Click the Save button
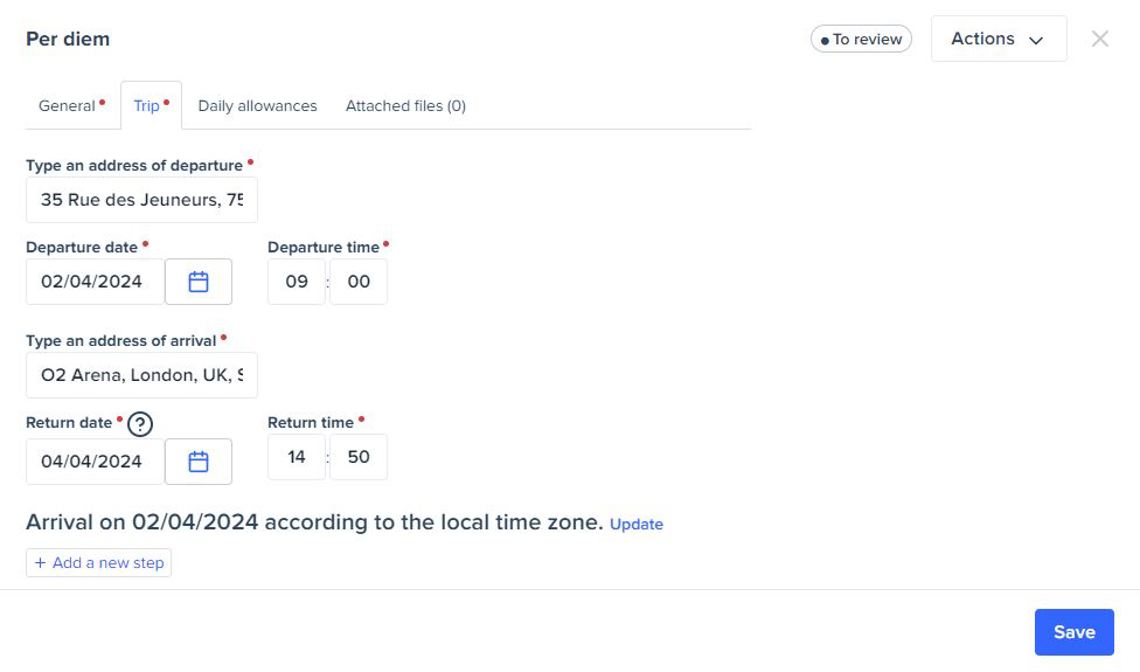The image size is (1140, 672). click(1074, 632)
